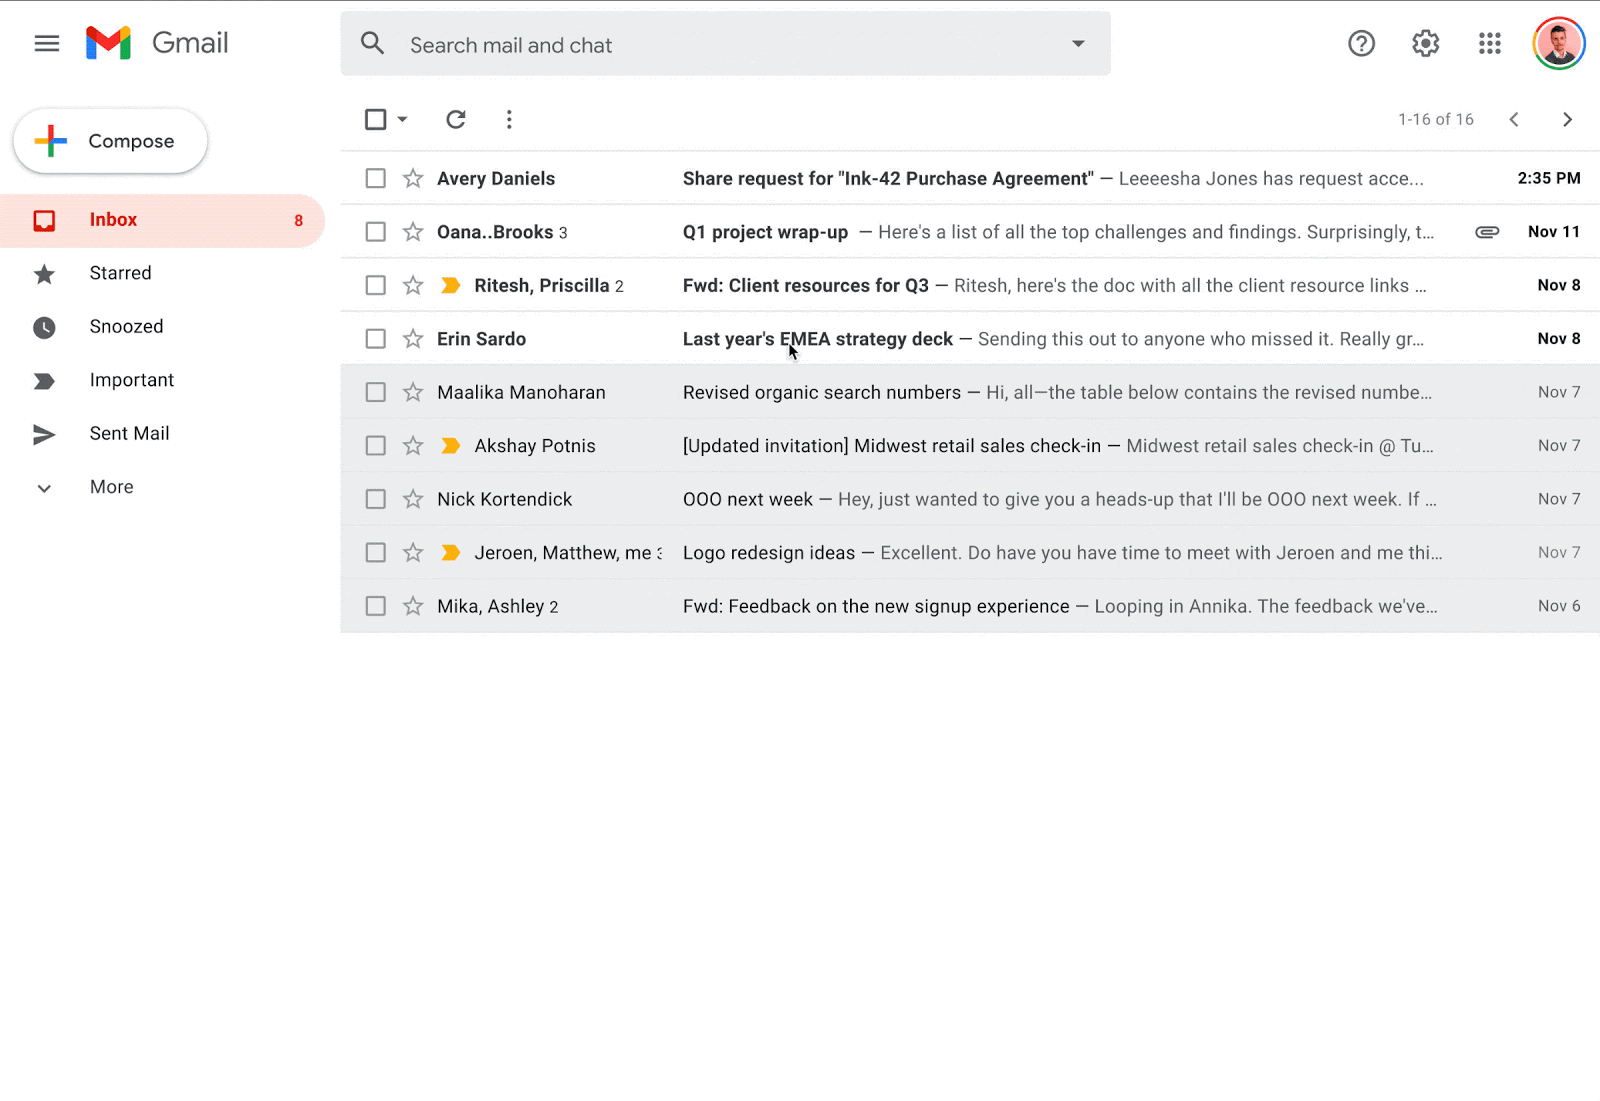Click the Gmail logo
Viewport: 1600px width, 1101px height.
click(156, 42)
